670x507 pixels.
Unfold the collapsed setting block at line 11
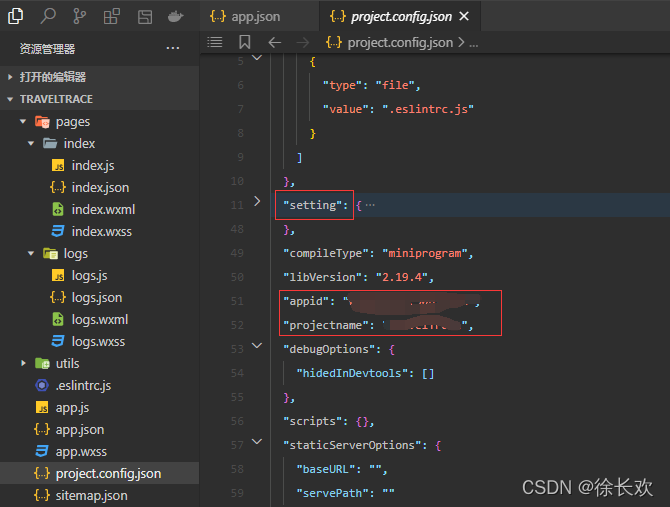coord(257,201)
